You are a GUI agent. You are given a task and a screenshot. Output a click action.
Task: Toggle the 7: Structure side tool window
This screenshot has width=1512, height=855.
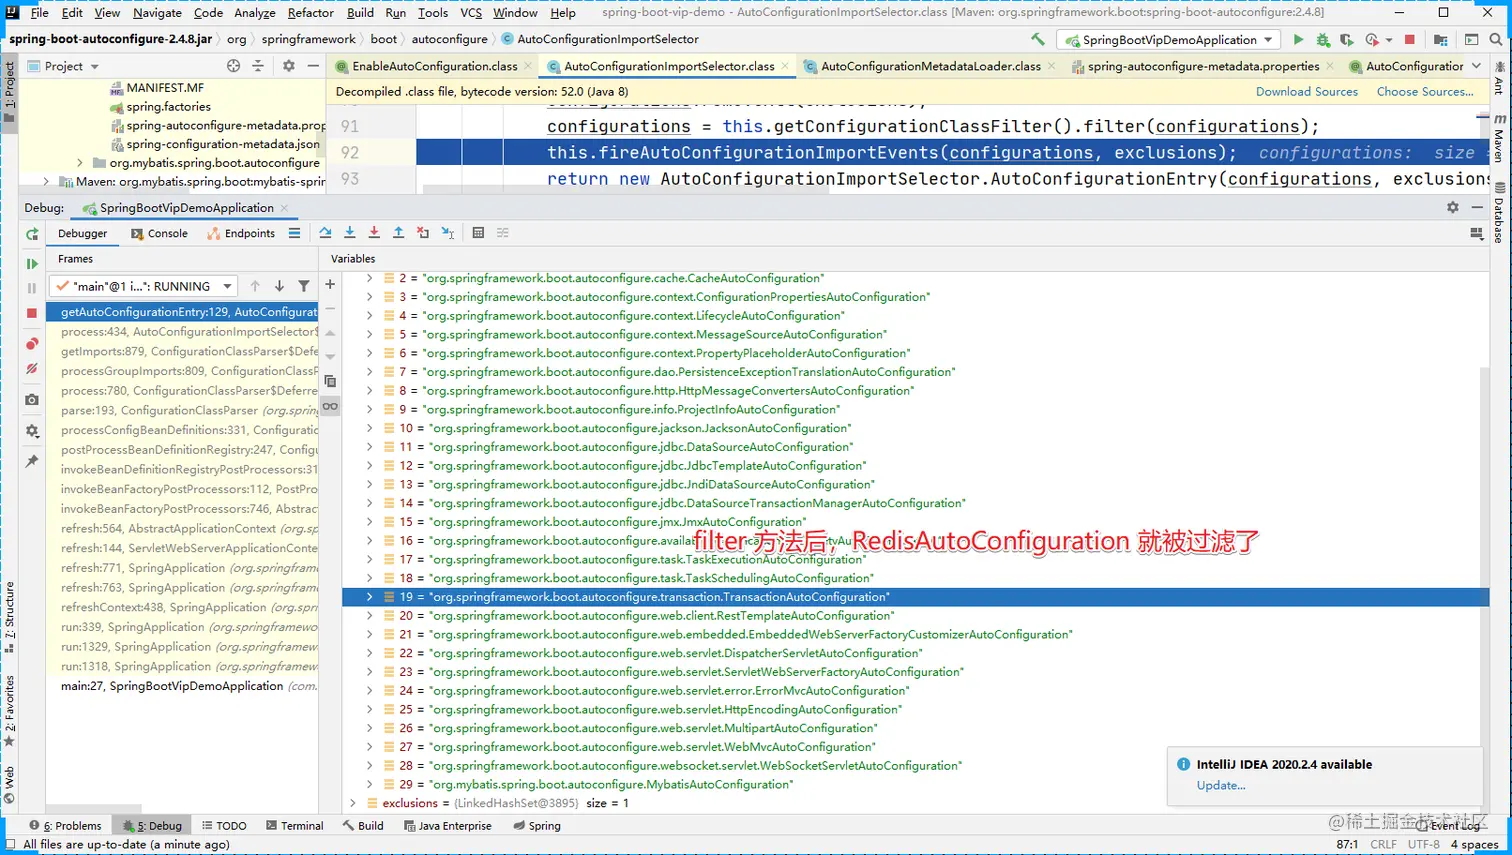(10, 616)
